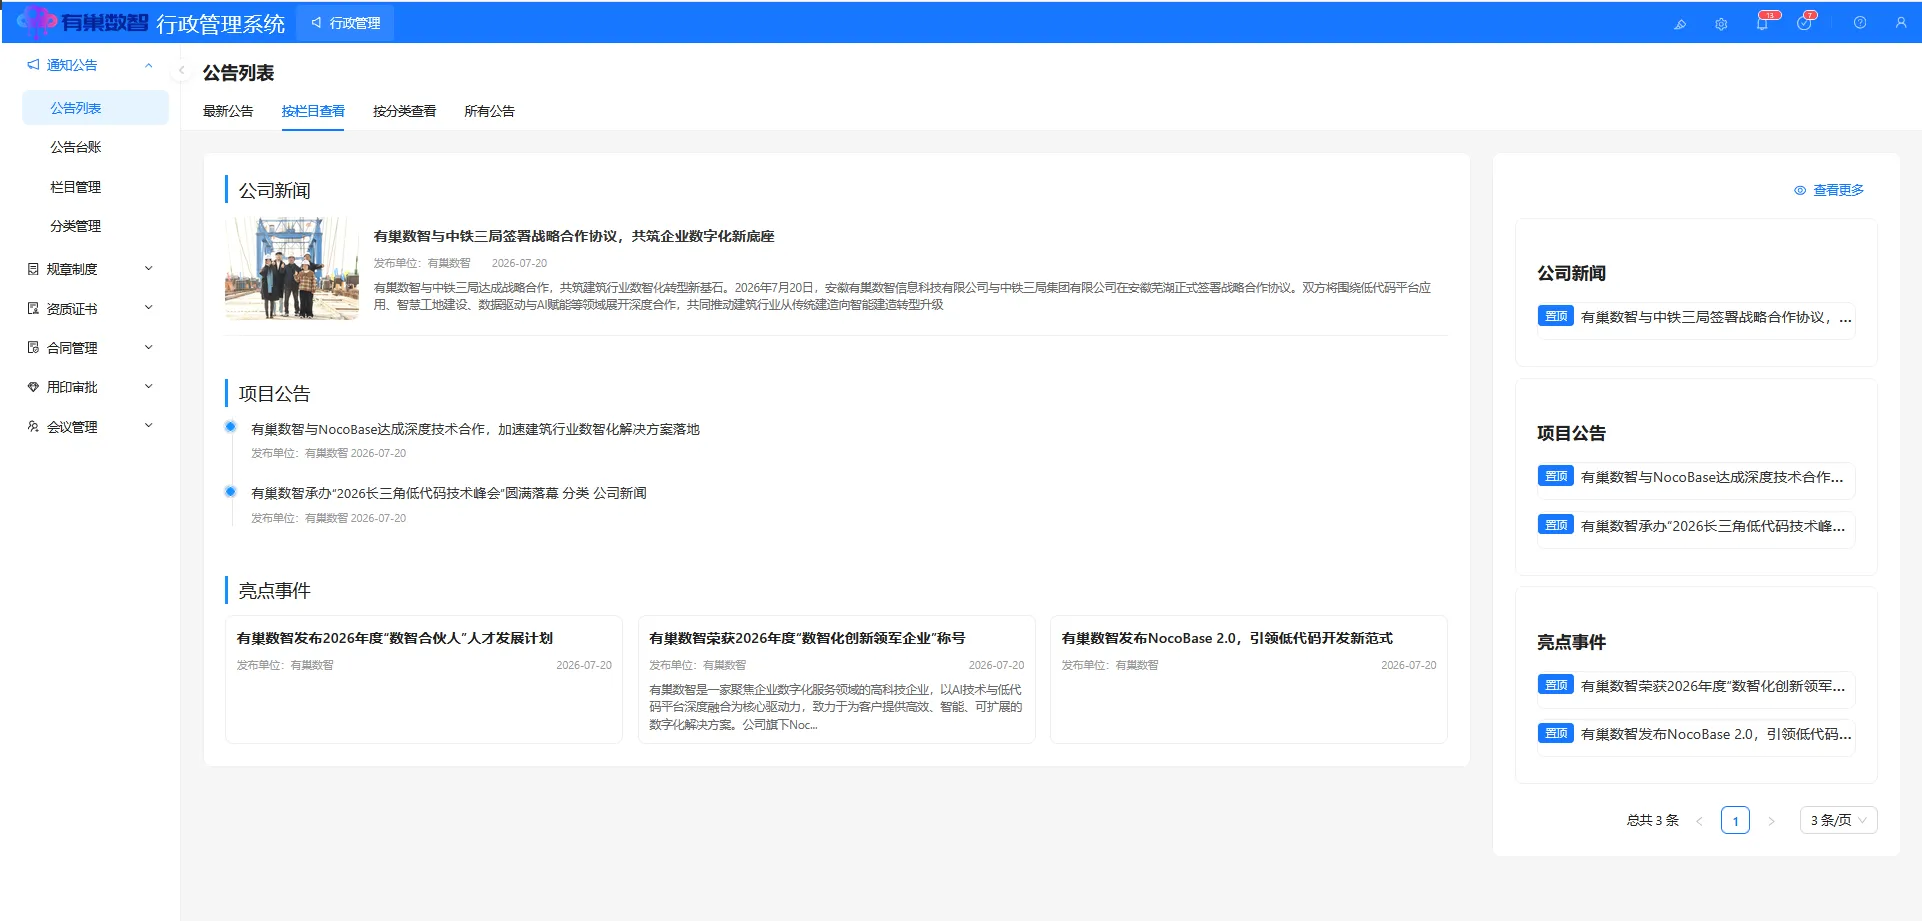
Task: Switch to 按分类查看 tab
Action: (x=404, y=111)
